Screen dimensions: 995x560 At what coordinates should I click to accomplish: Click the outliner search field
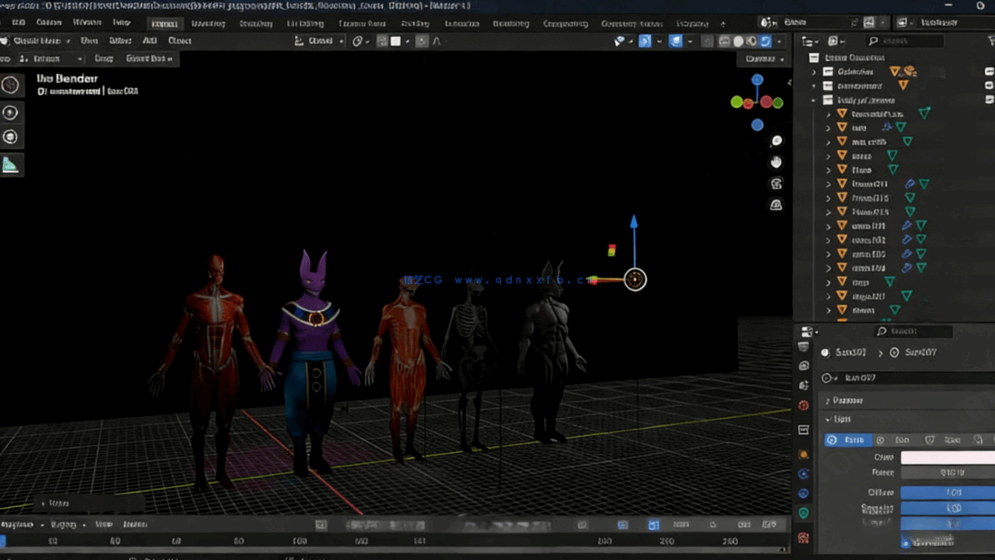905,41
